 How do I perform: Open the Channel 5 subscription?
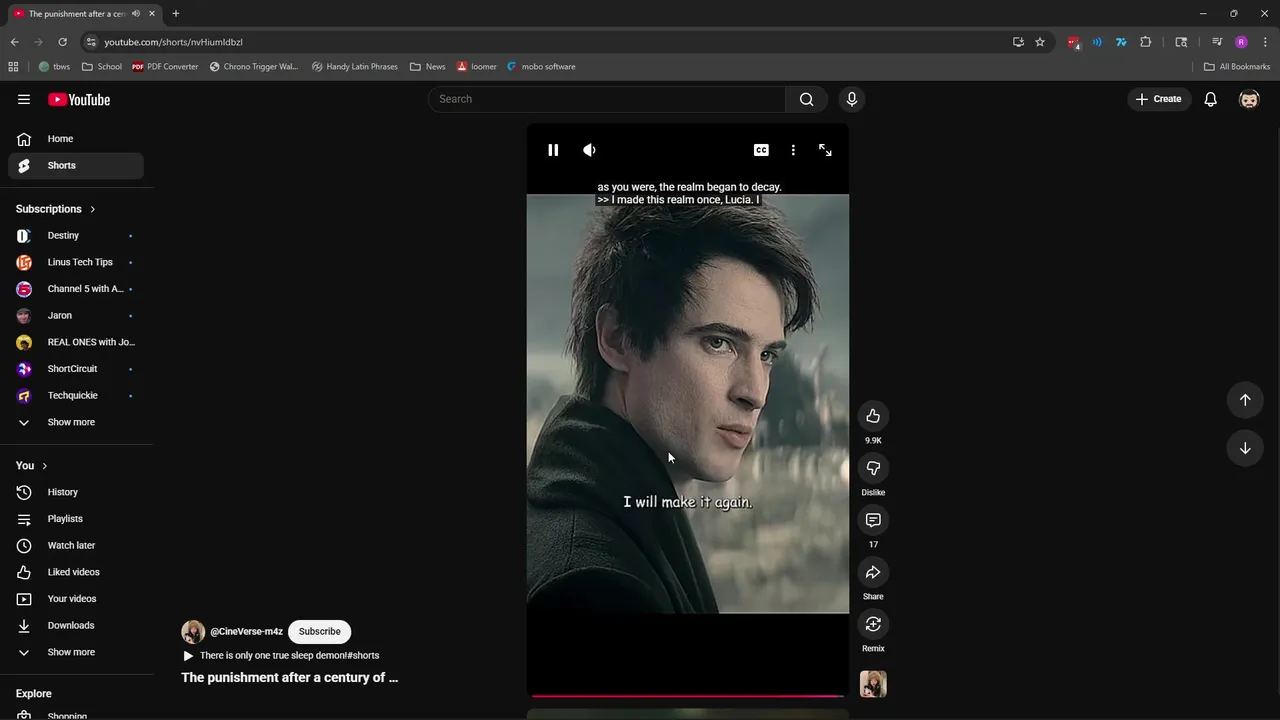point(76,289)
